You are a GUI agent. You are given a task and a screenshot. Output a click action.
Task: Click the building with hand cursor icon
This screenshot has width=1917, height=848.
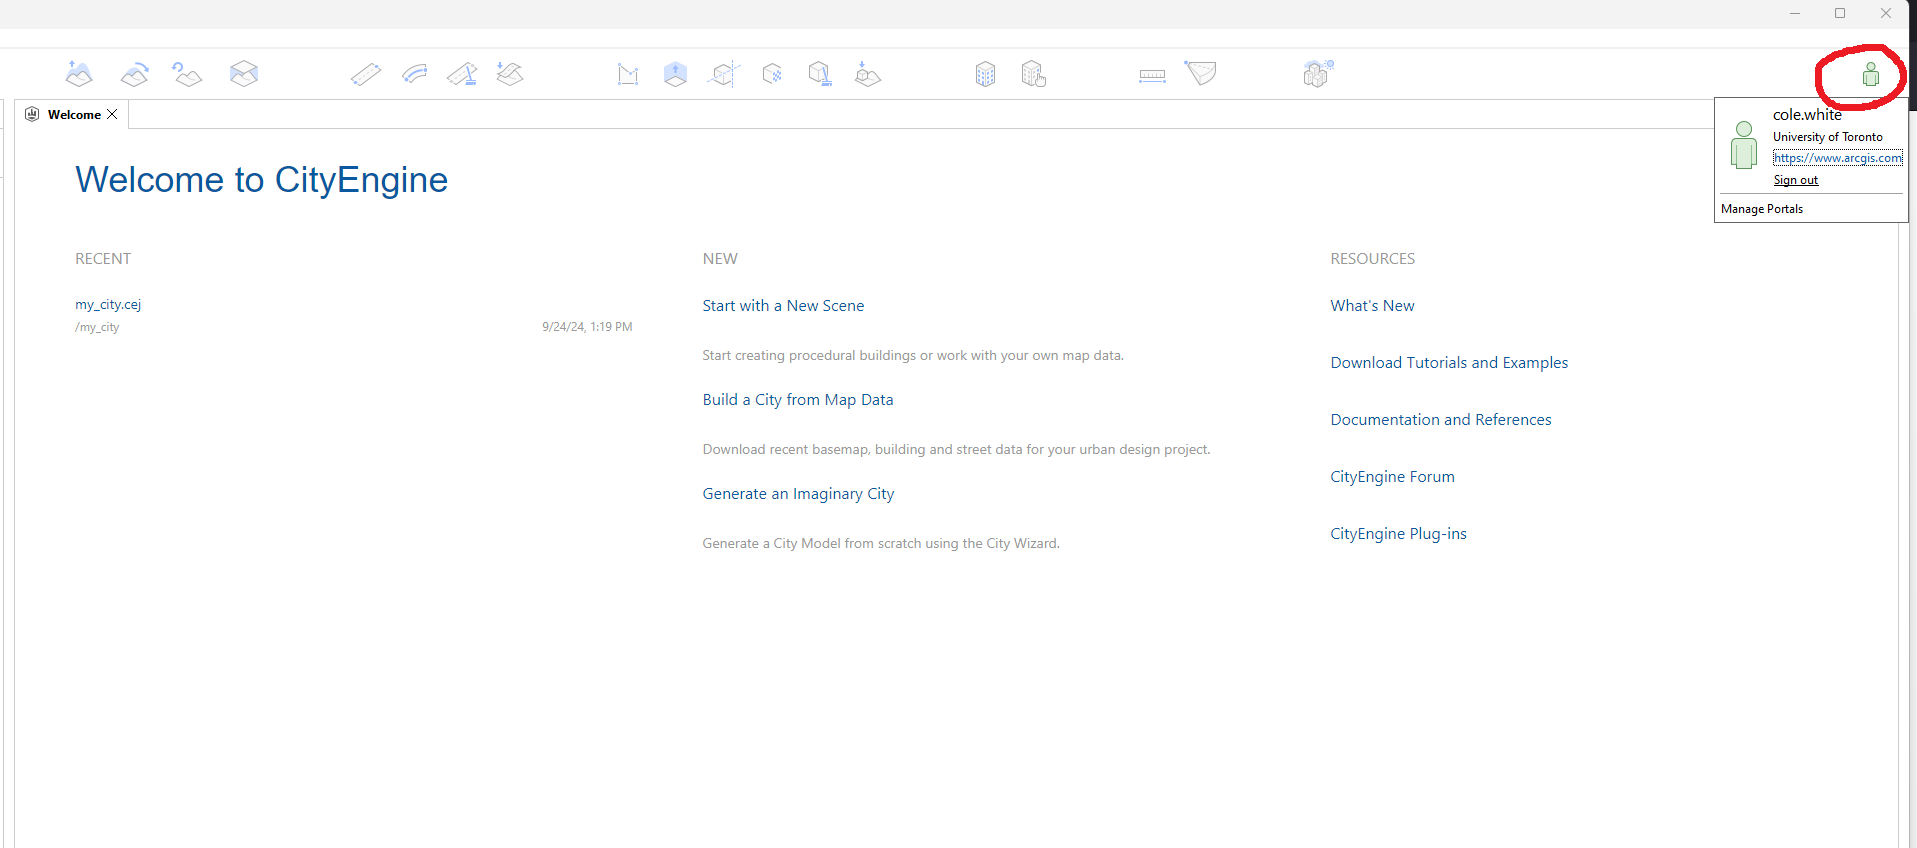1033,74
